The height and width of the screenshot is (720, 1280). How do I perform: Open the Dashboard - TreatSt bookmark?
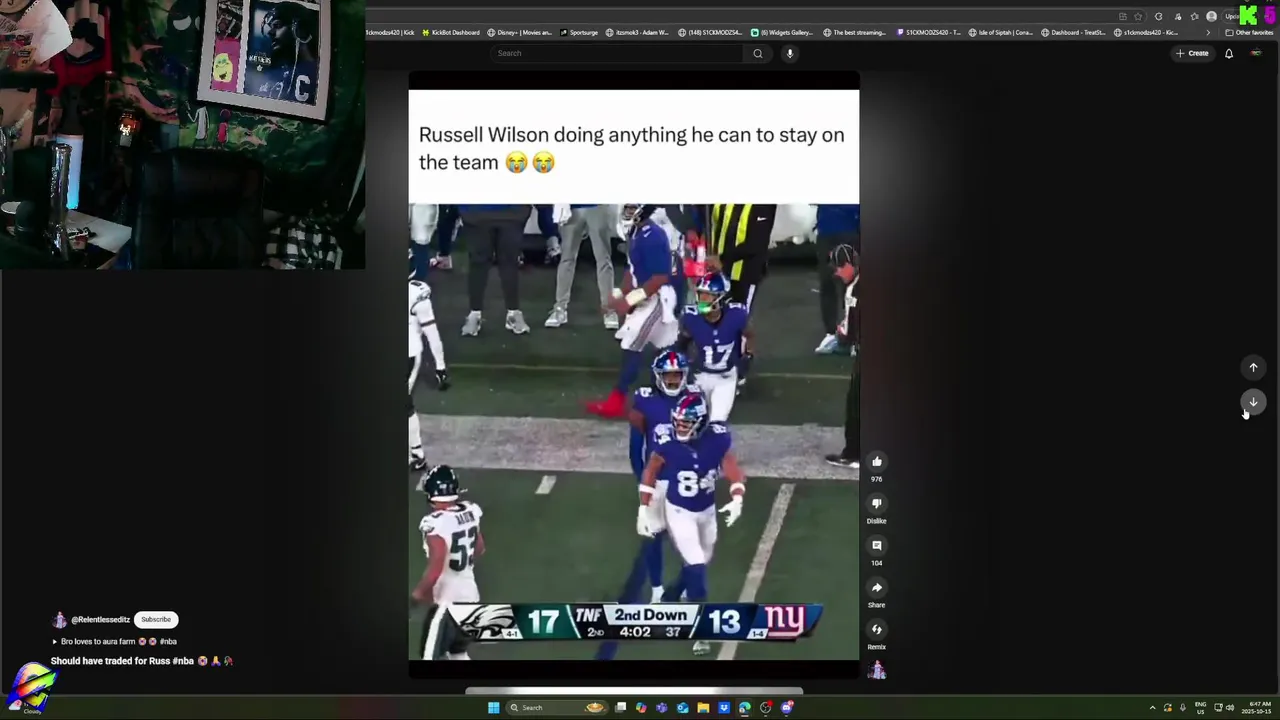coord(1074,32)
